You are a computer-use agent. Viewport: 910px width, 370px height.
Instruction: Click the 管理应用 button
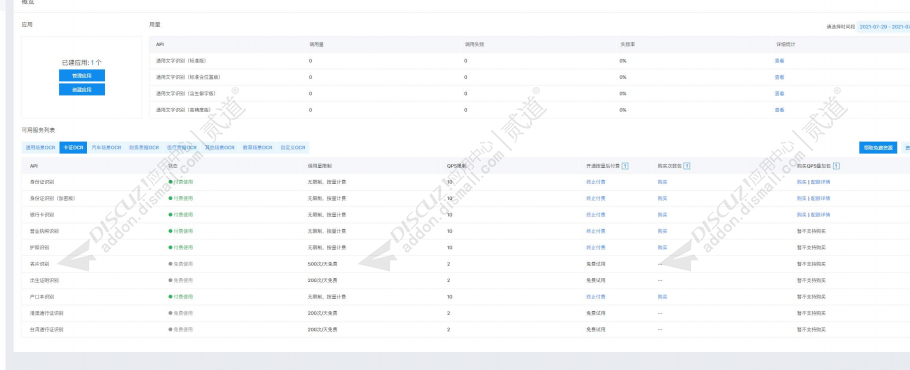82,75
